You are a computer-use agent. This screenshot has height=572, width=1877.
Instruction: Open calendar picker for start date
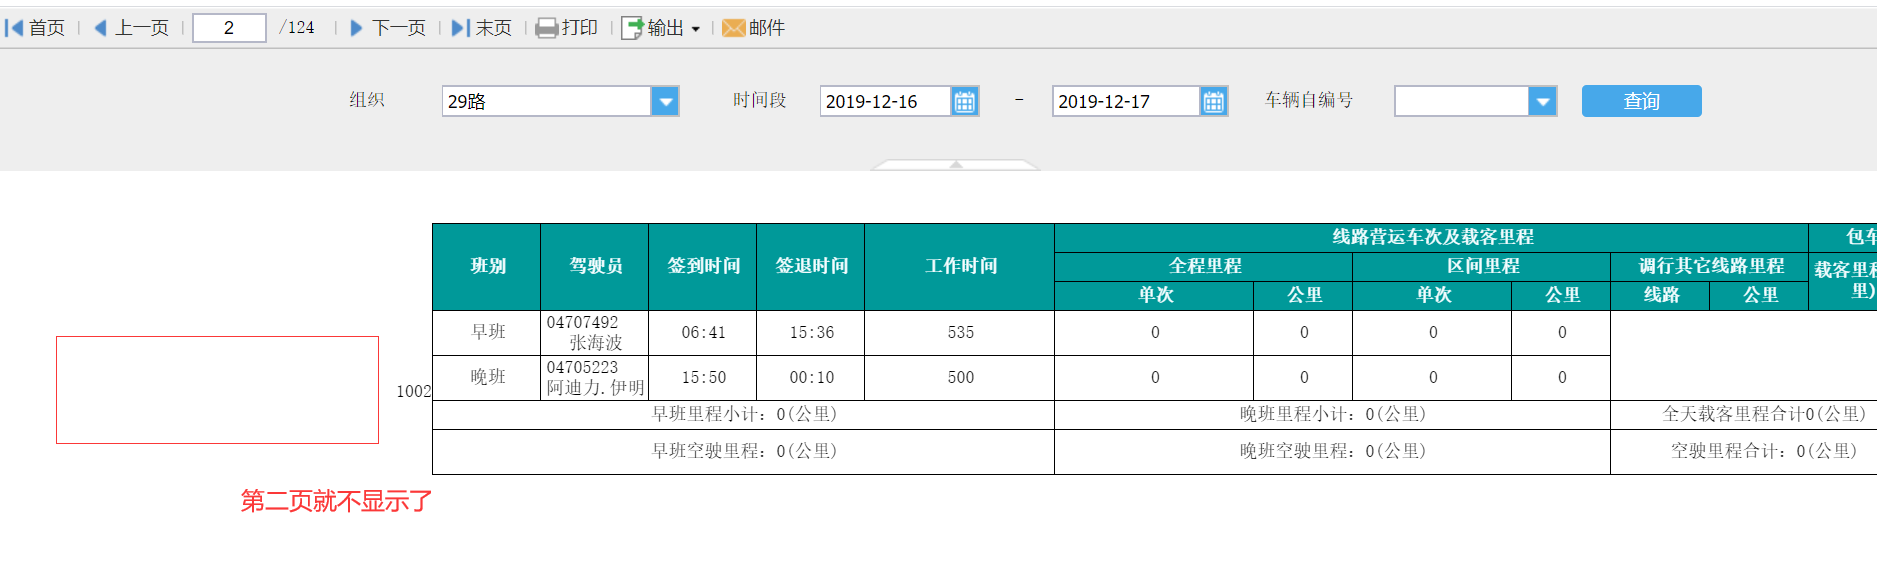[x=965, y=101]
